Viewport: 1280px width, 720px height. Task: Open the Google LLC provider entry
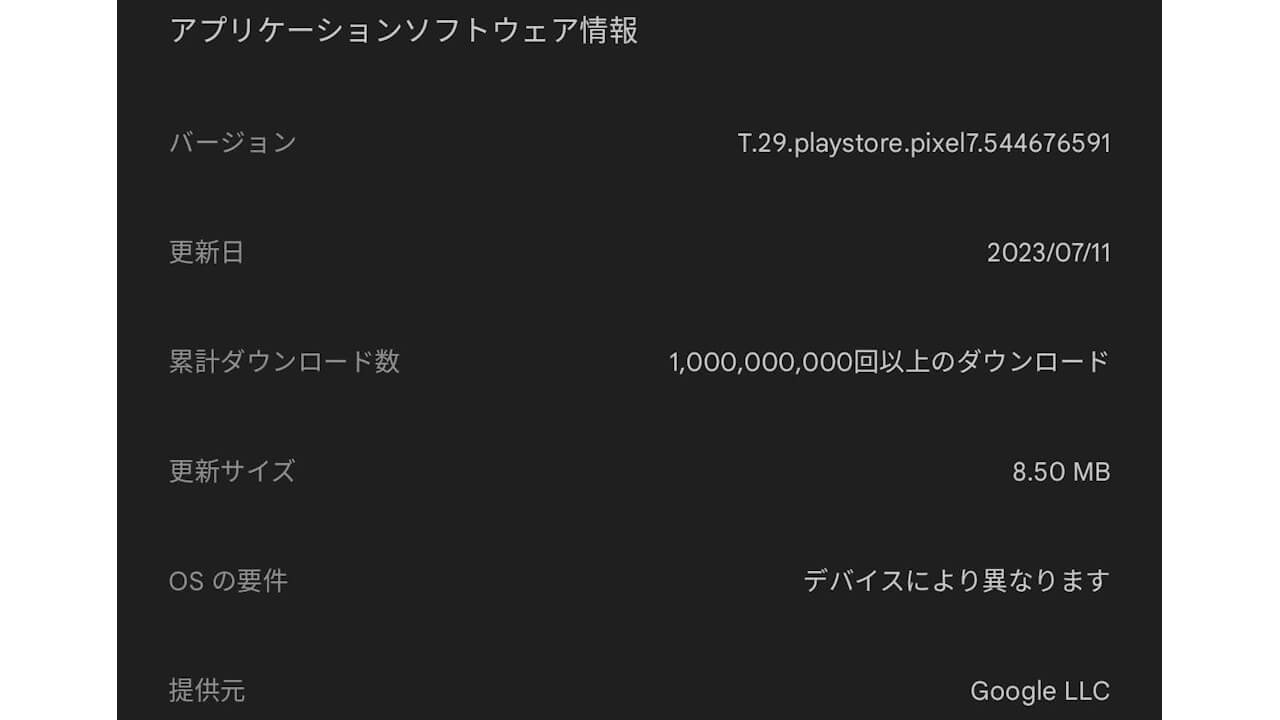tap(1040, 689)
